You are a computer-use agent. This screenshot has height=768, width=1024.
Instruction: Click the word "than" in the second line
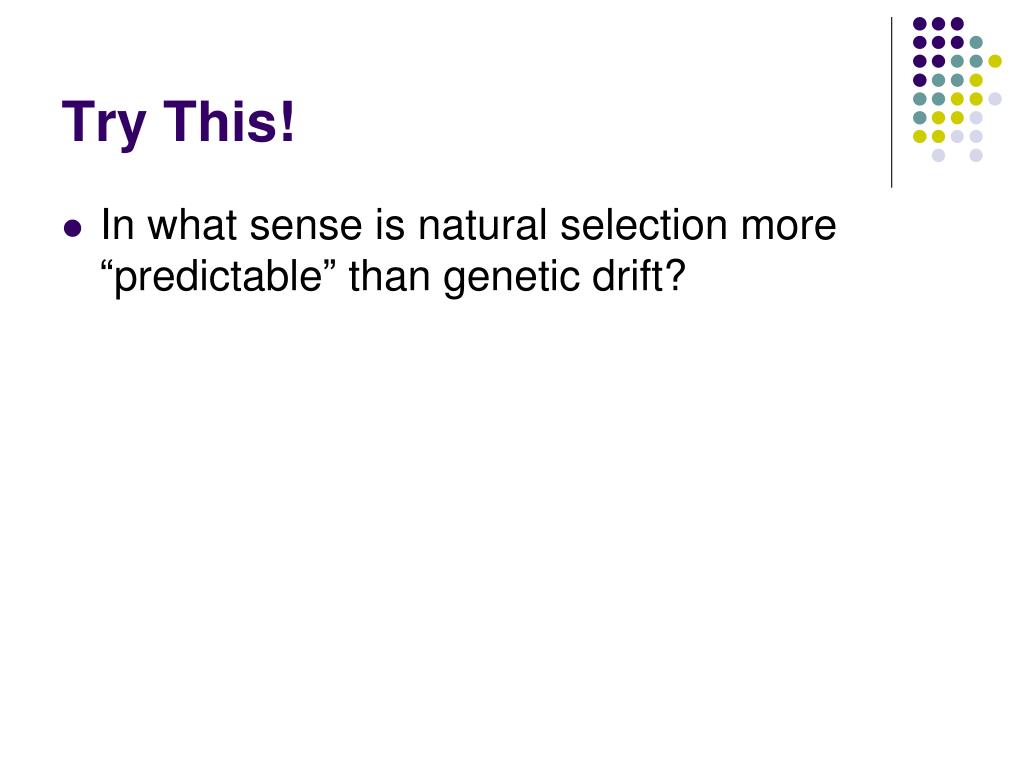[389, 276]
